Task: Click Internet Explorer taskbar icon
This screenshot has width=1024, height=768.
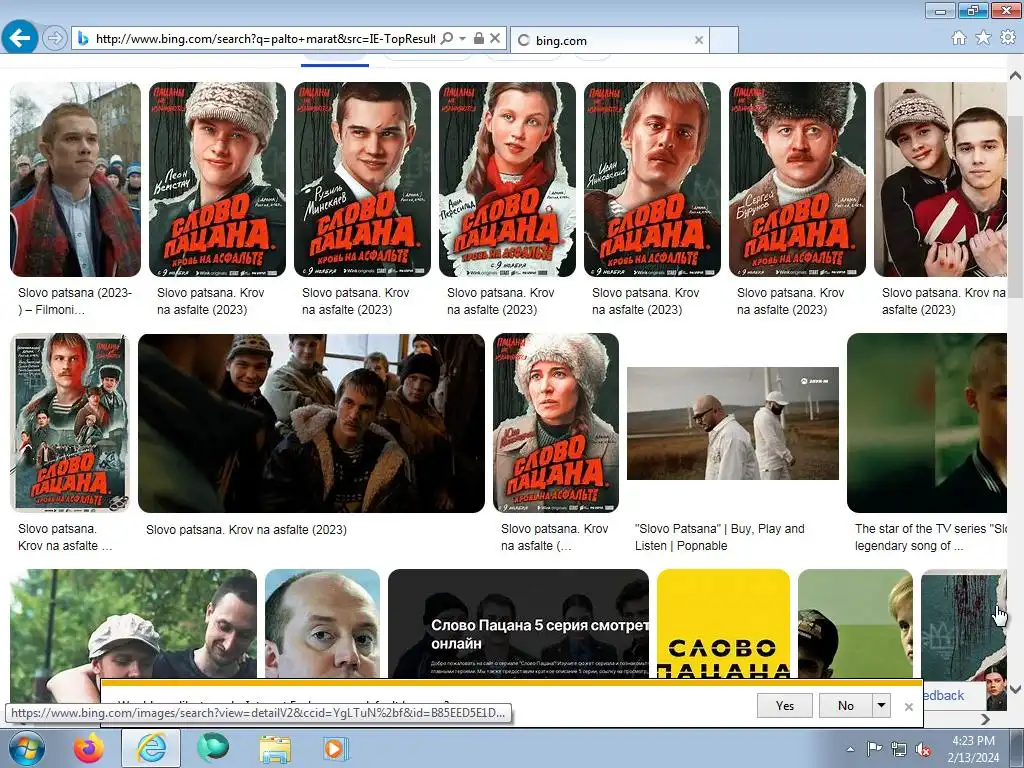Action: click(151, 748)
